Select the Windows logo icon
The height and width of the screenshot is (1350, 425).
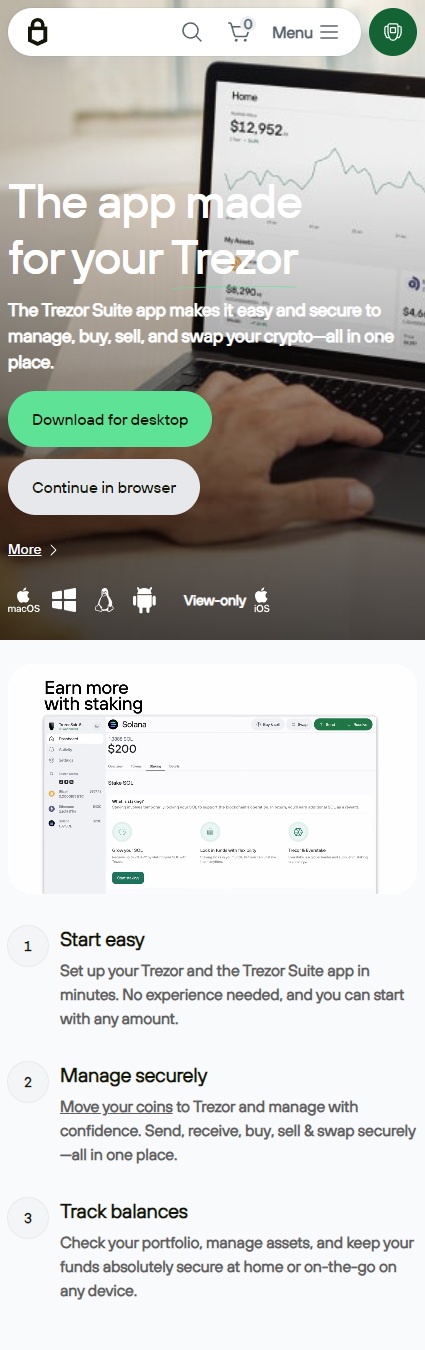tap(64, 600)
